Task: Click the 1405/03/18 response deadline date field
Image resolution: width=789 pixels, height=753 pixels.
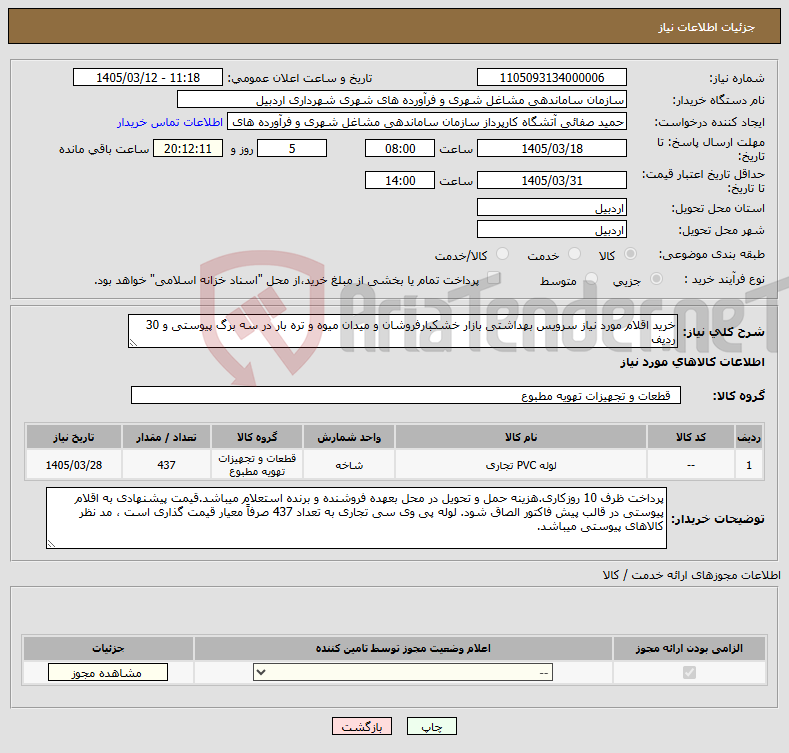Action: tap(551, 148)
